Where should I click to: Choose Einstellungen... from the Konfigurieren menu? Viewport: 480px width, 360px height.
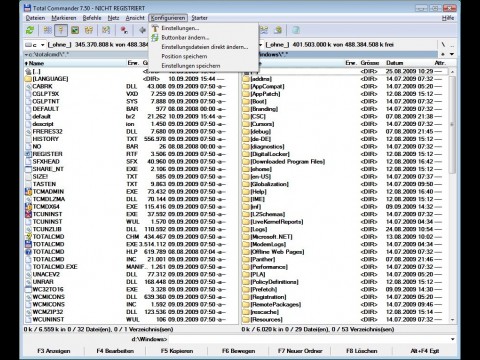click(x=204, y=28)
